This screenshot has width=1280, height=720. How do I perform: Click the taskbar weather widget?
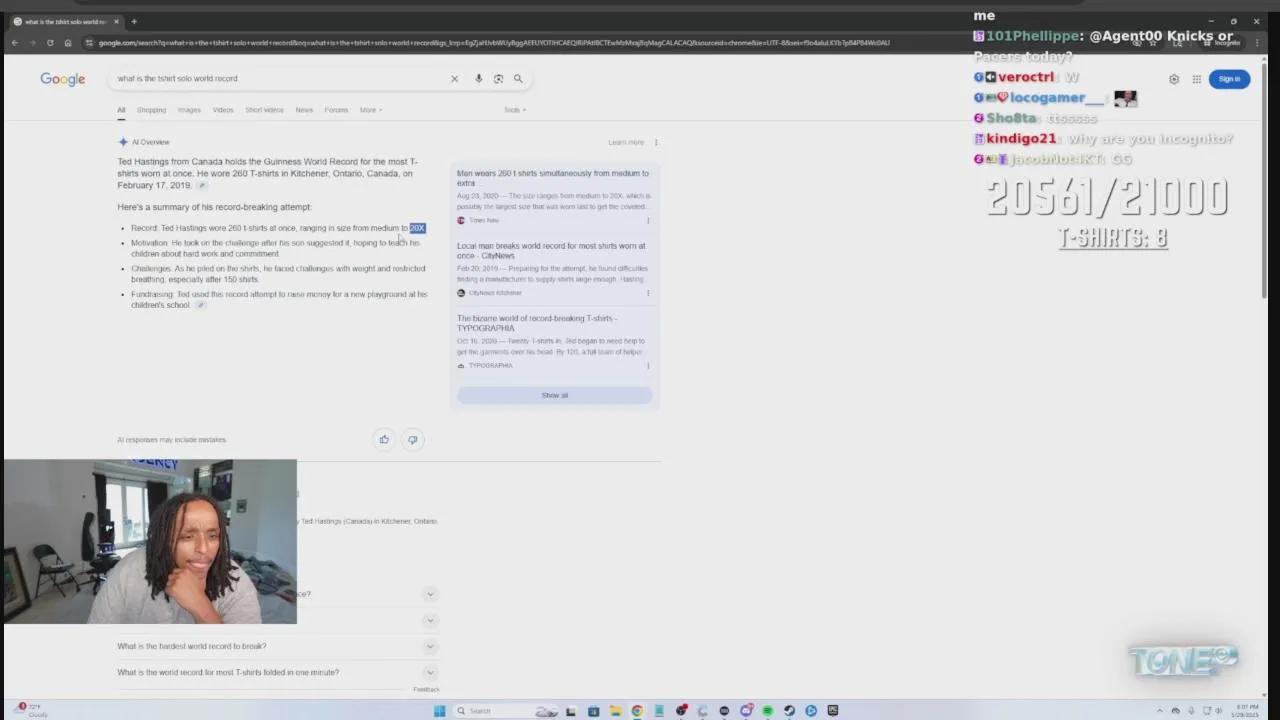point(32,711)
